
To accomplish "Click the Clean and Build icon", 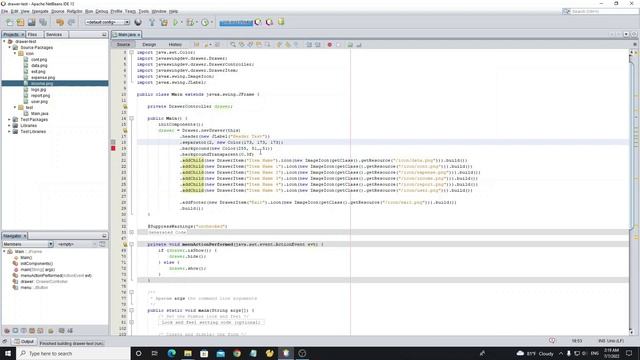I will [164, 22].
